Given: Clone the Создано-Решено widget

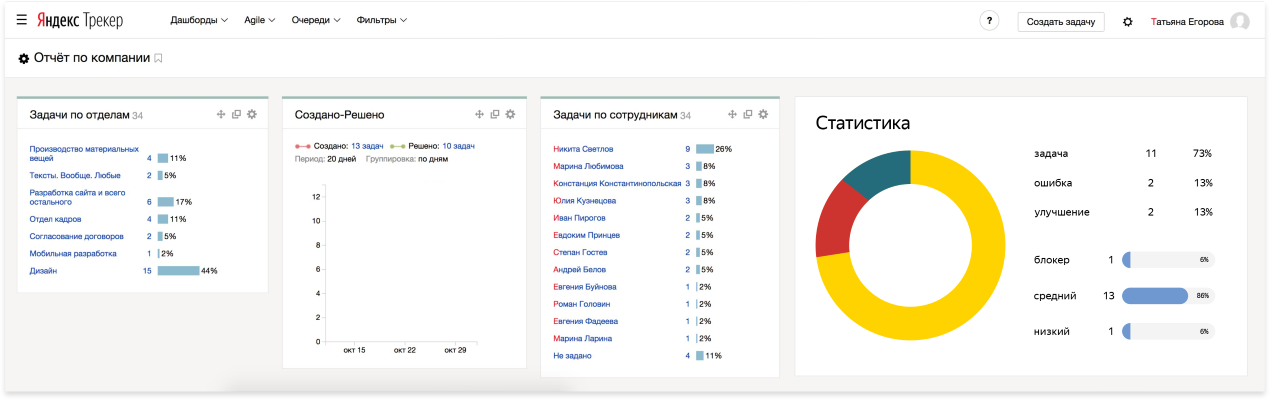Looking at the screenshot, I should click(x=494, y=114).
